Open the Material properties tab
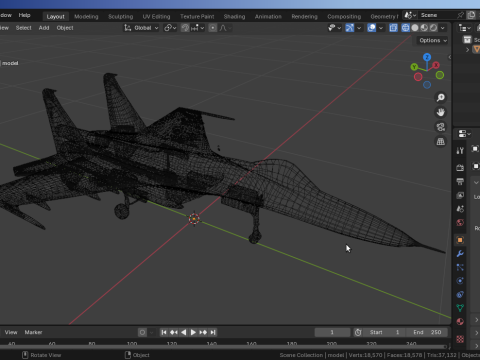 click(x=460, y=322)
